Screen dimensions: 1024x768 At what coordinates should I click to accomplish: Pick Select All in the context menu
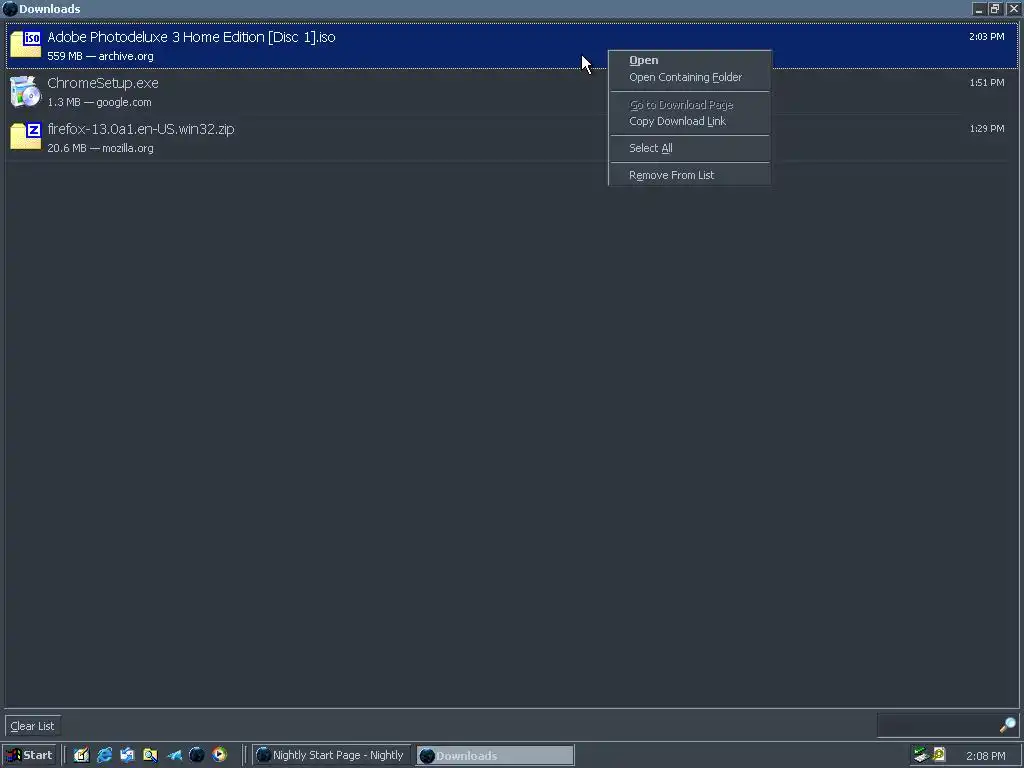click(690, 148)
